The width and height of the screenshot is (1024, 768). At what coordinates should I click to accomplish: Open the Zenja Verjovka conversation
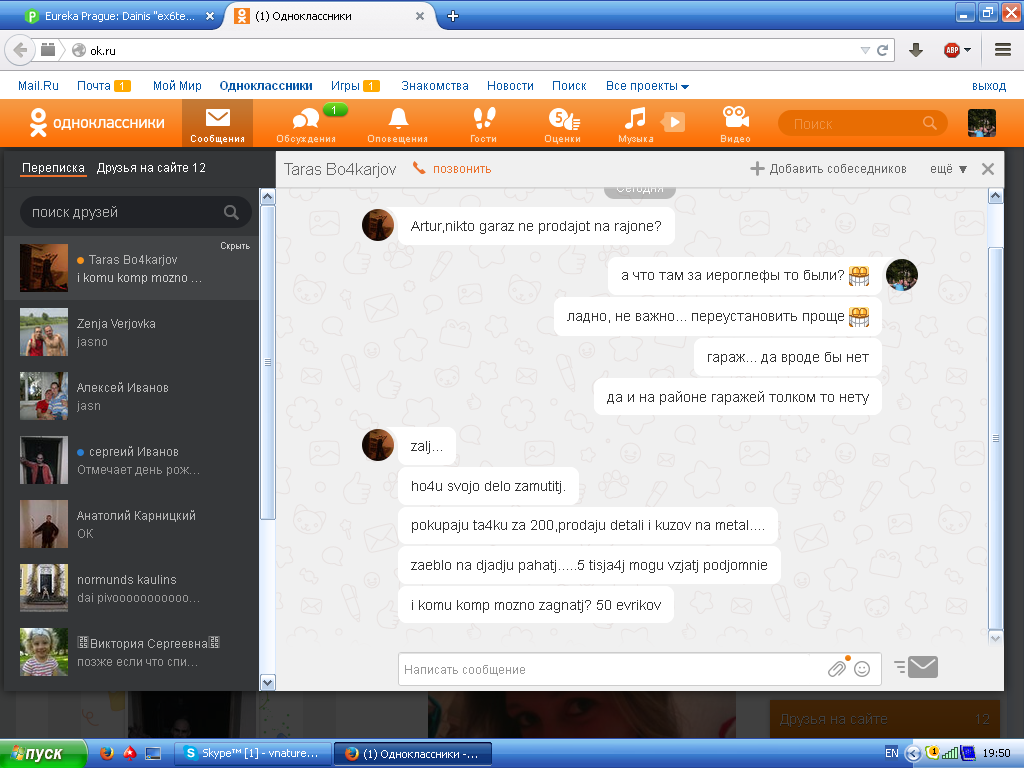click(x=131, y=332)
